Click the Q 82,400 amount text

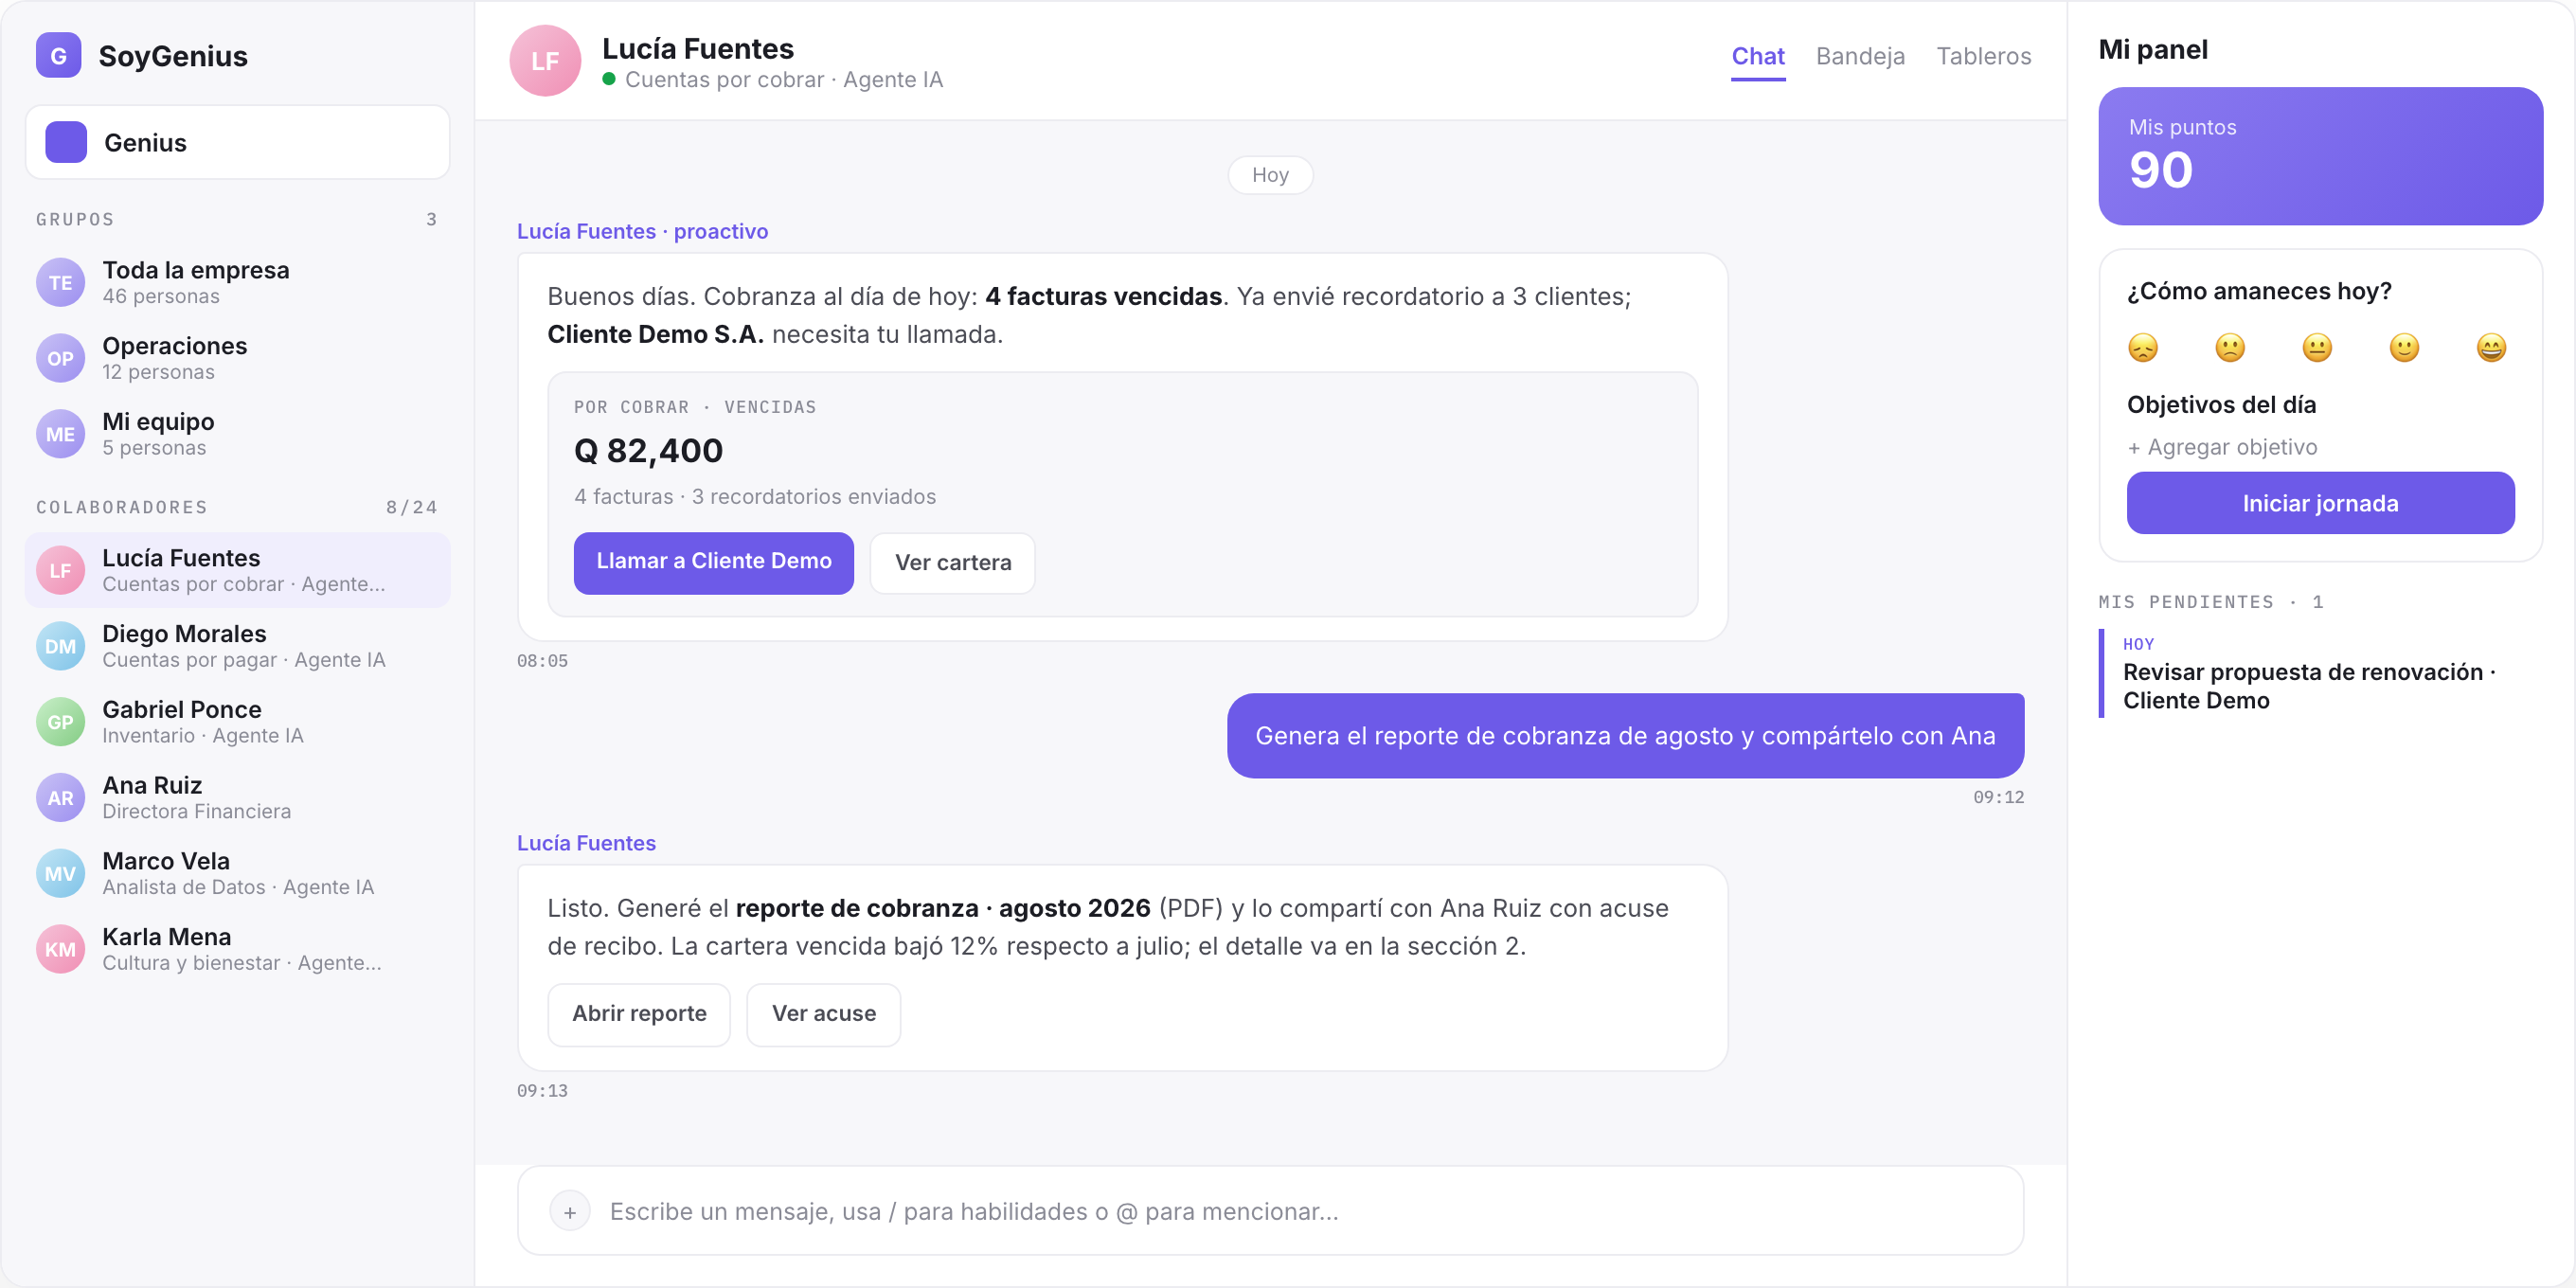[648, 451]
